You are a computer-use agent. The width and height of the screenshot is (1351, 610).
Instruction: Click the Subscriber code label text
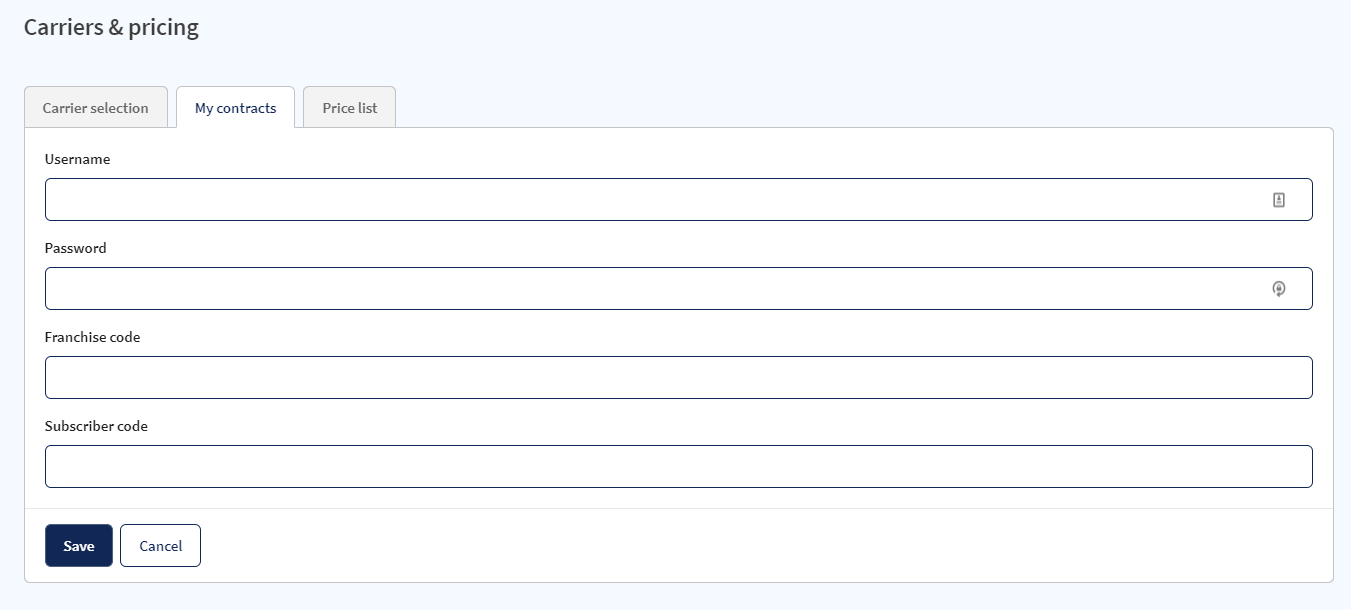point(96,426)
